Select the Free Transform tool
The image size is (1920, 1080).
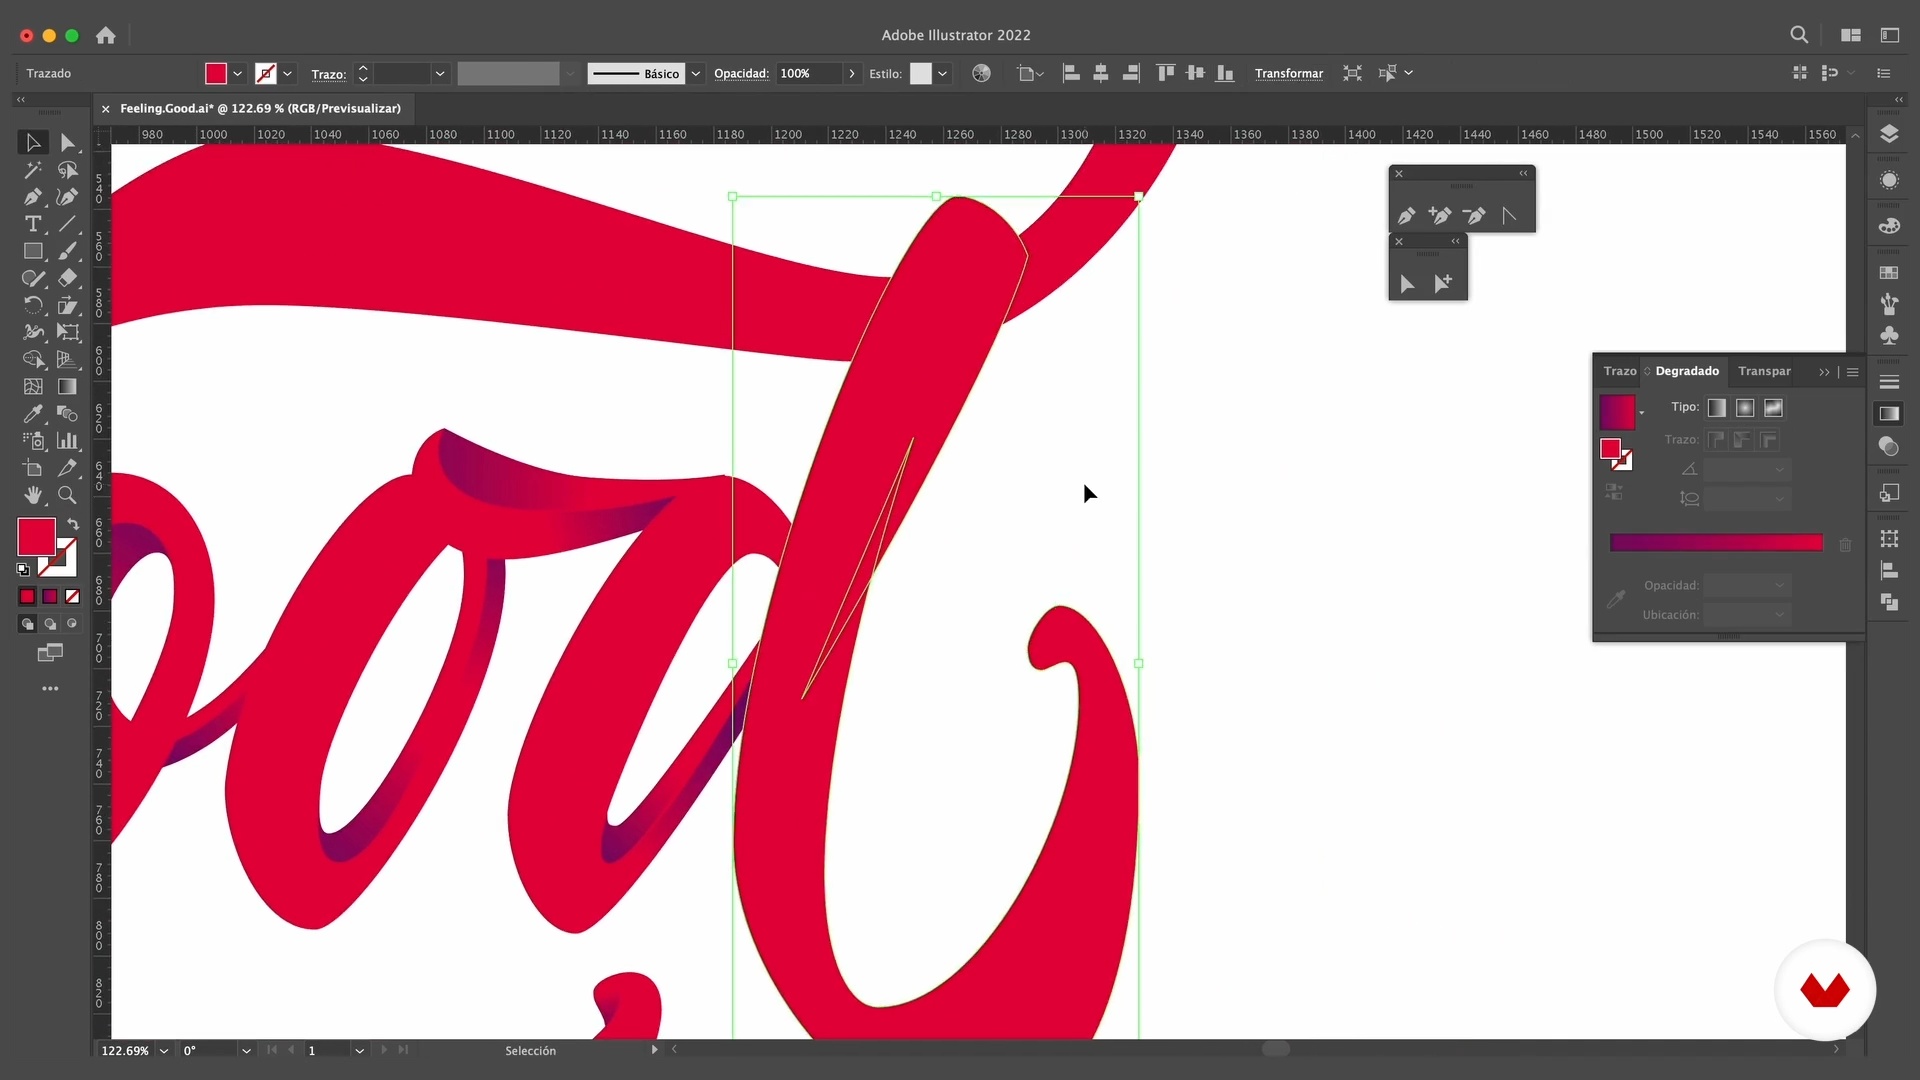tap(67, 332)
